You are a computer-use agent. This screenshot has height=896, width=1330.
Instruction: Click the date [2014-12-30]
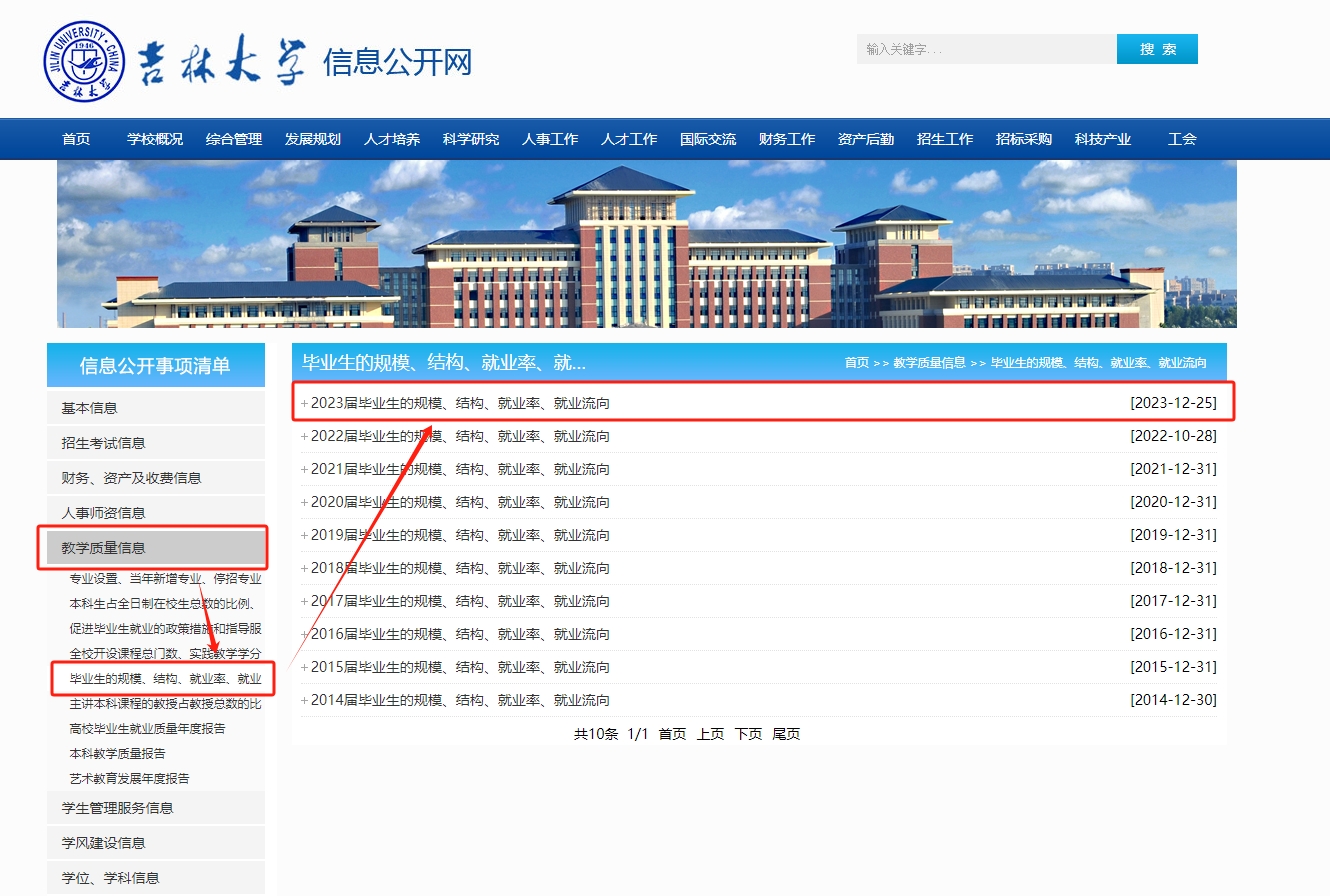coord(1173,700)
